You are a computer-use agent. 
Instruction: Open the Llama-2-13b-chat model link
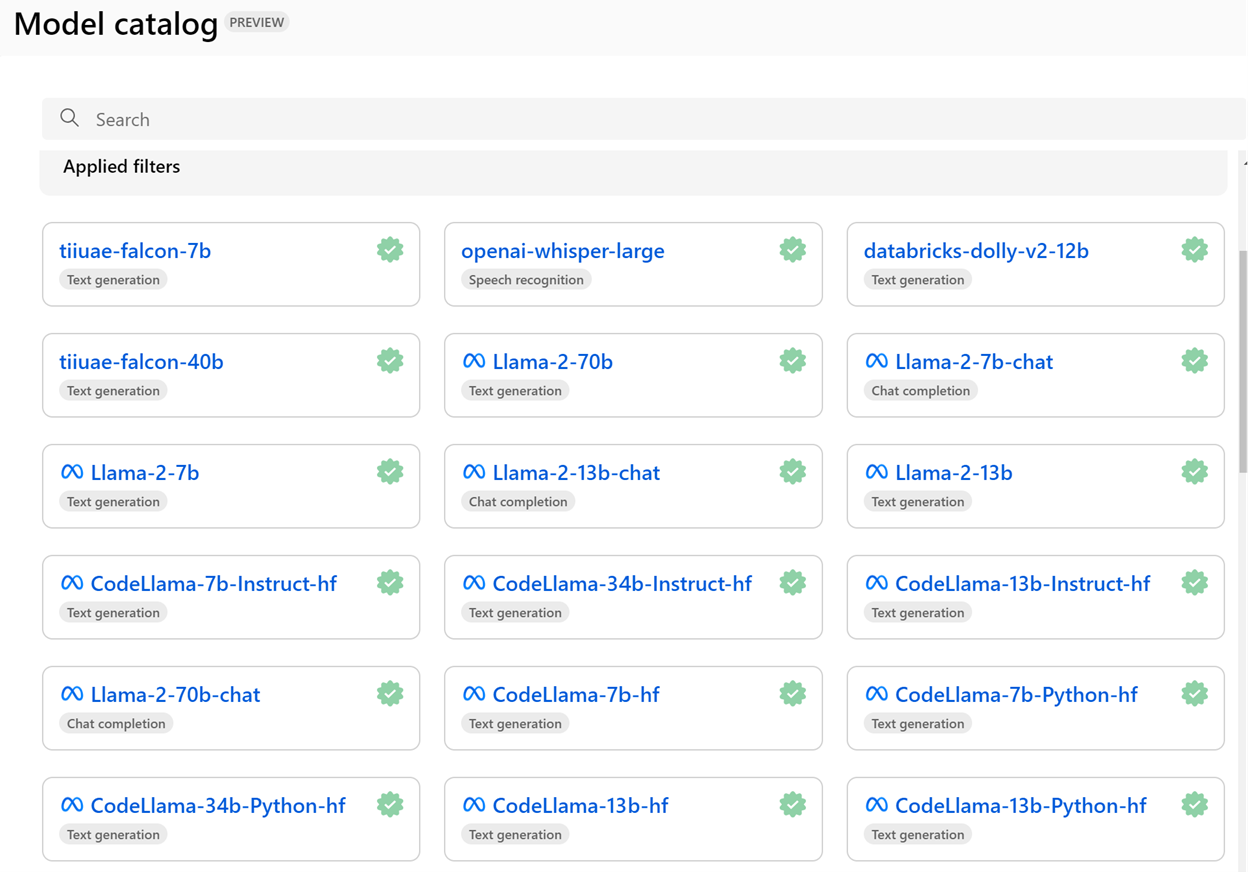pyautogui.click(x=576, y=473)
